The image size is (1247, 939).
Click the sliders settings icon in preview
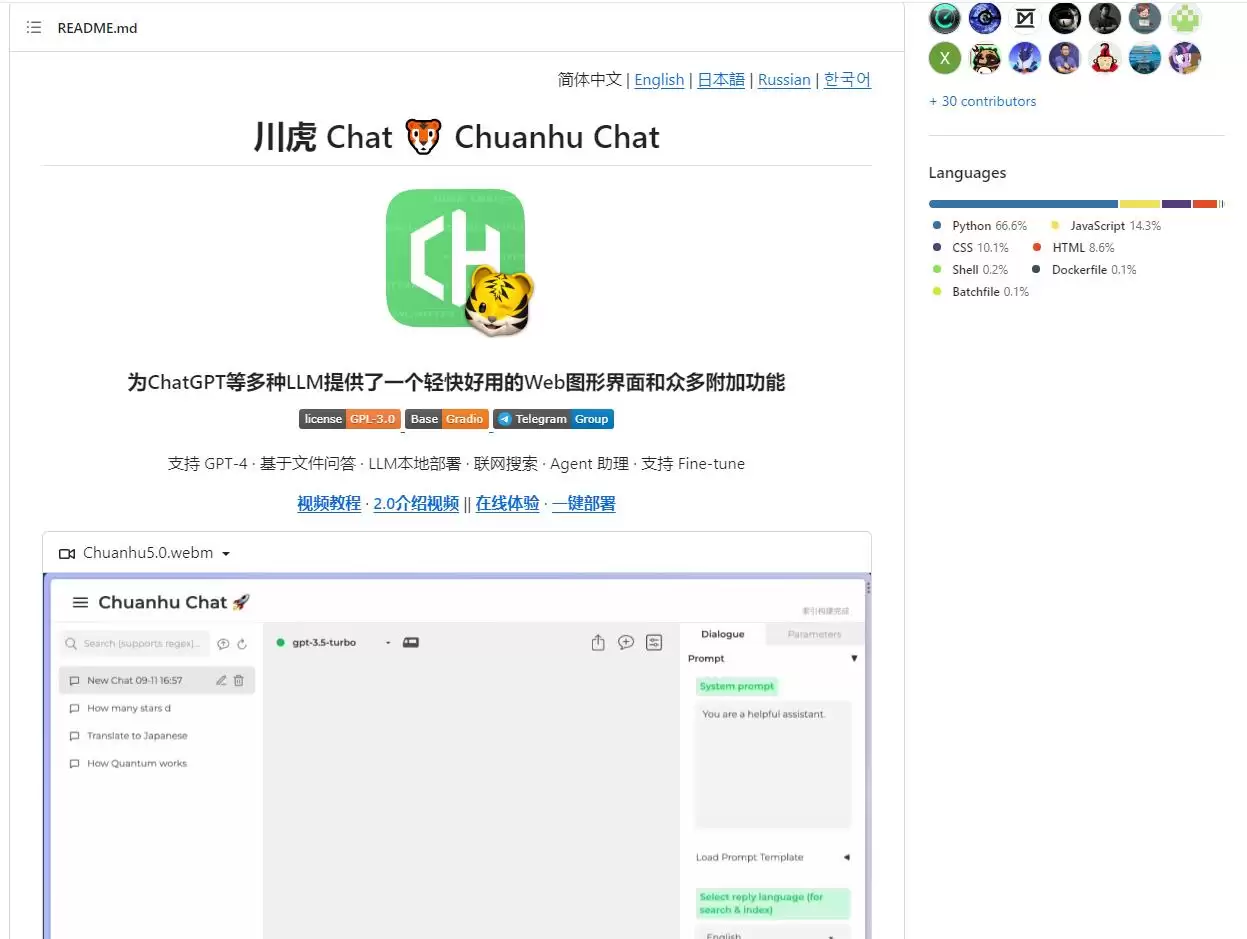[x=654, y=643]
